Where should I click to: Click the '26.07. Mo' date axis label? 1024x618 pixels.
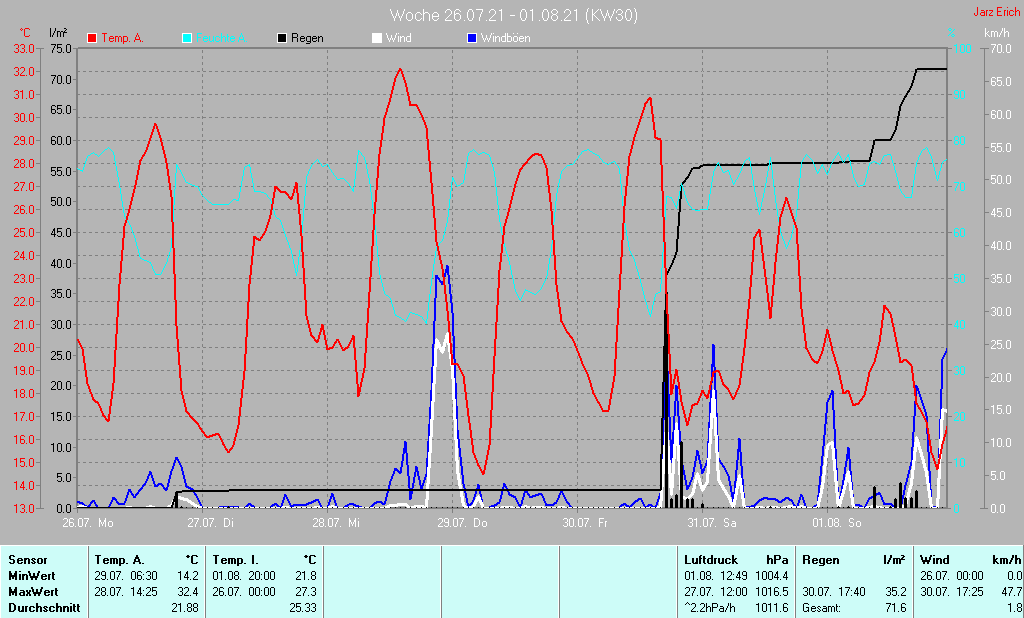[x=88, y=523]
